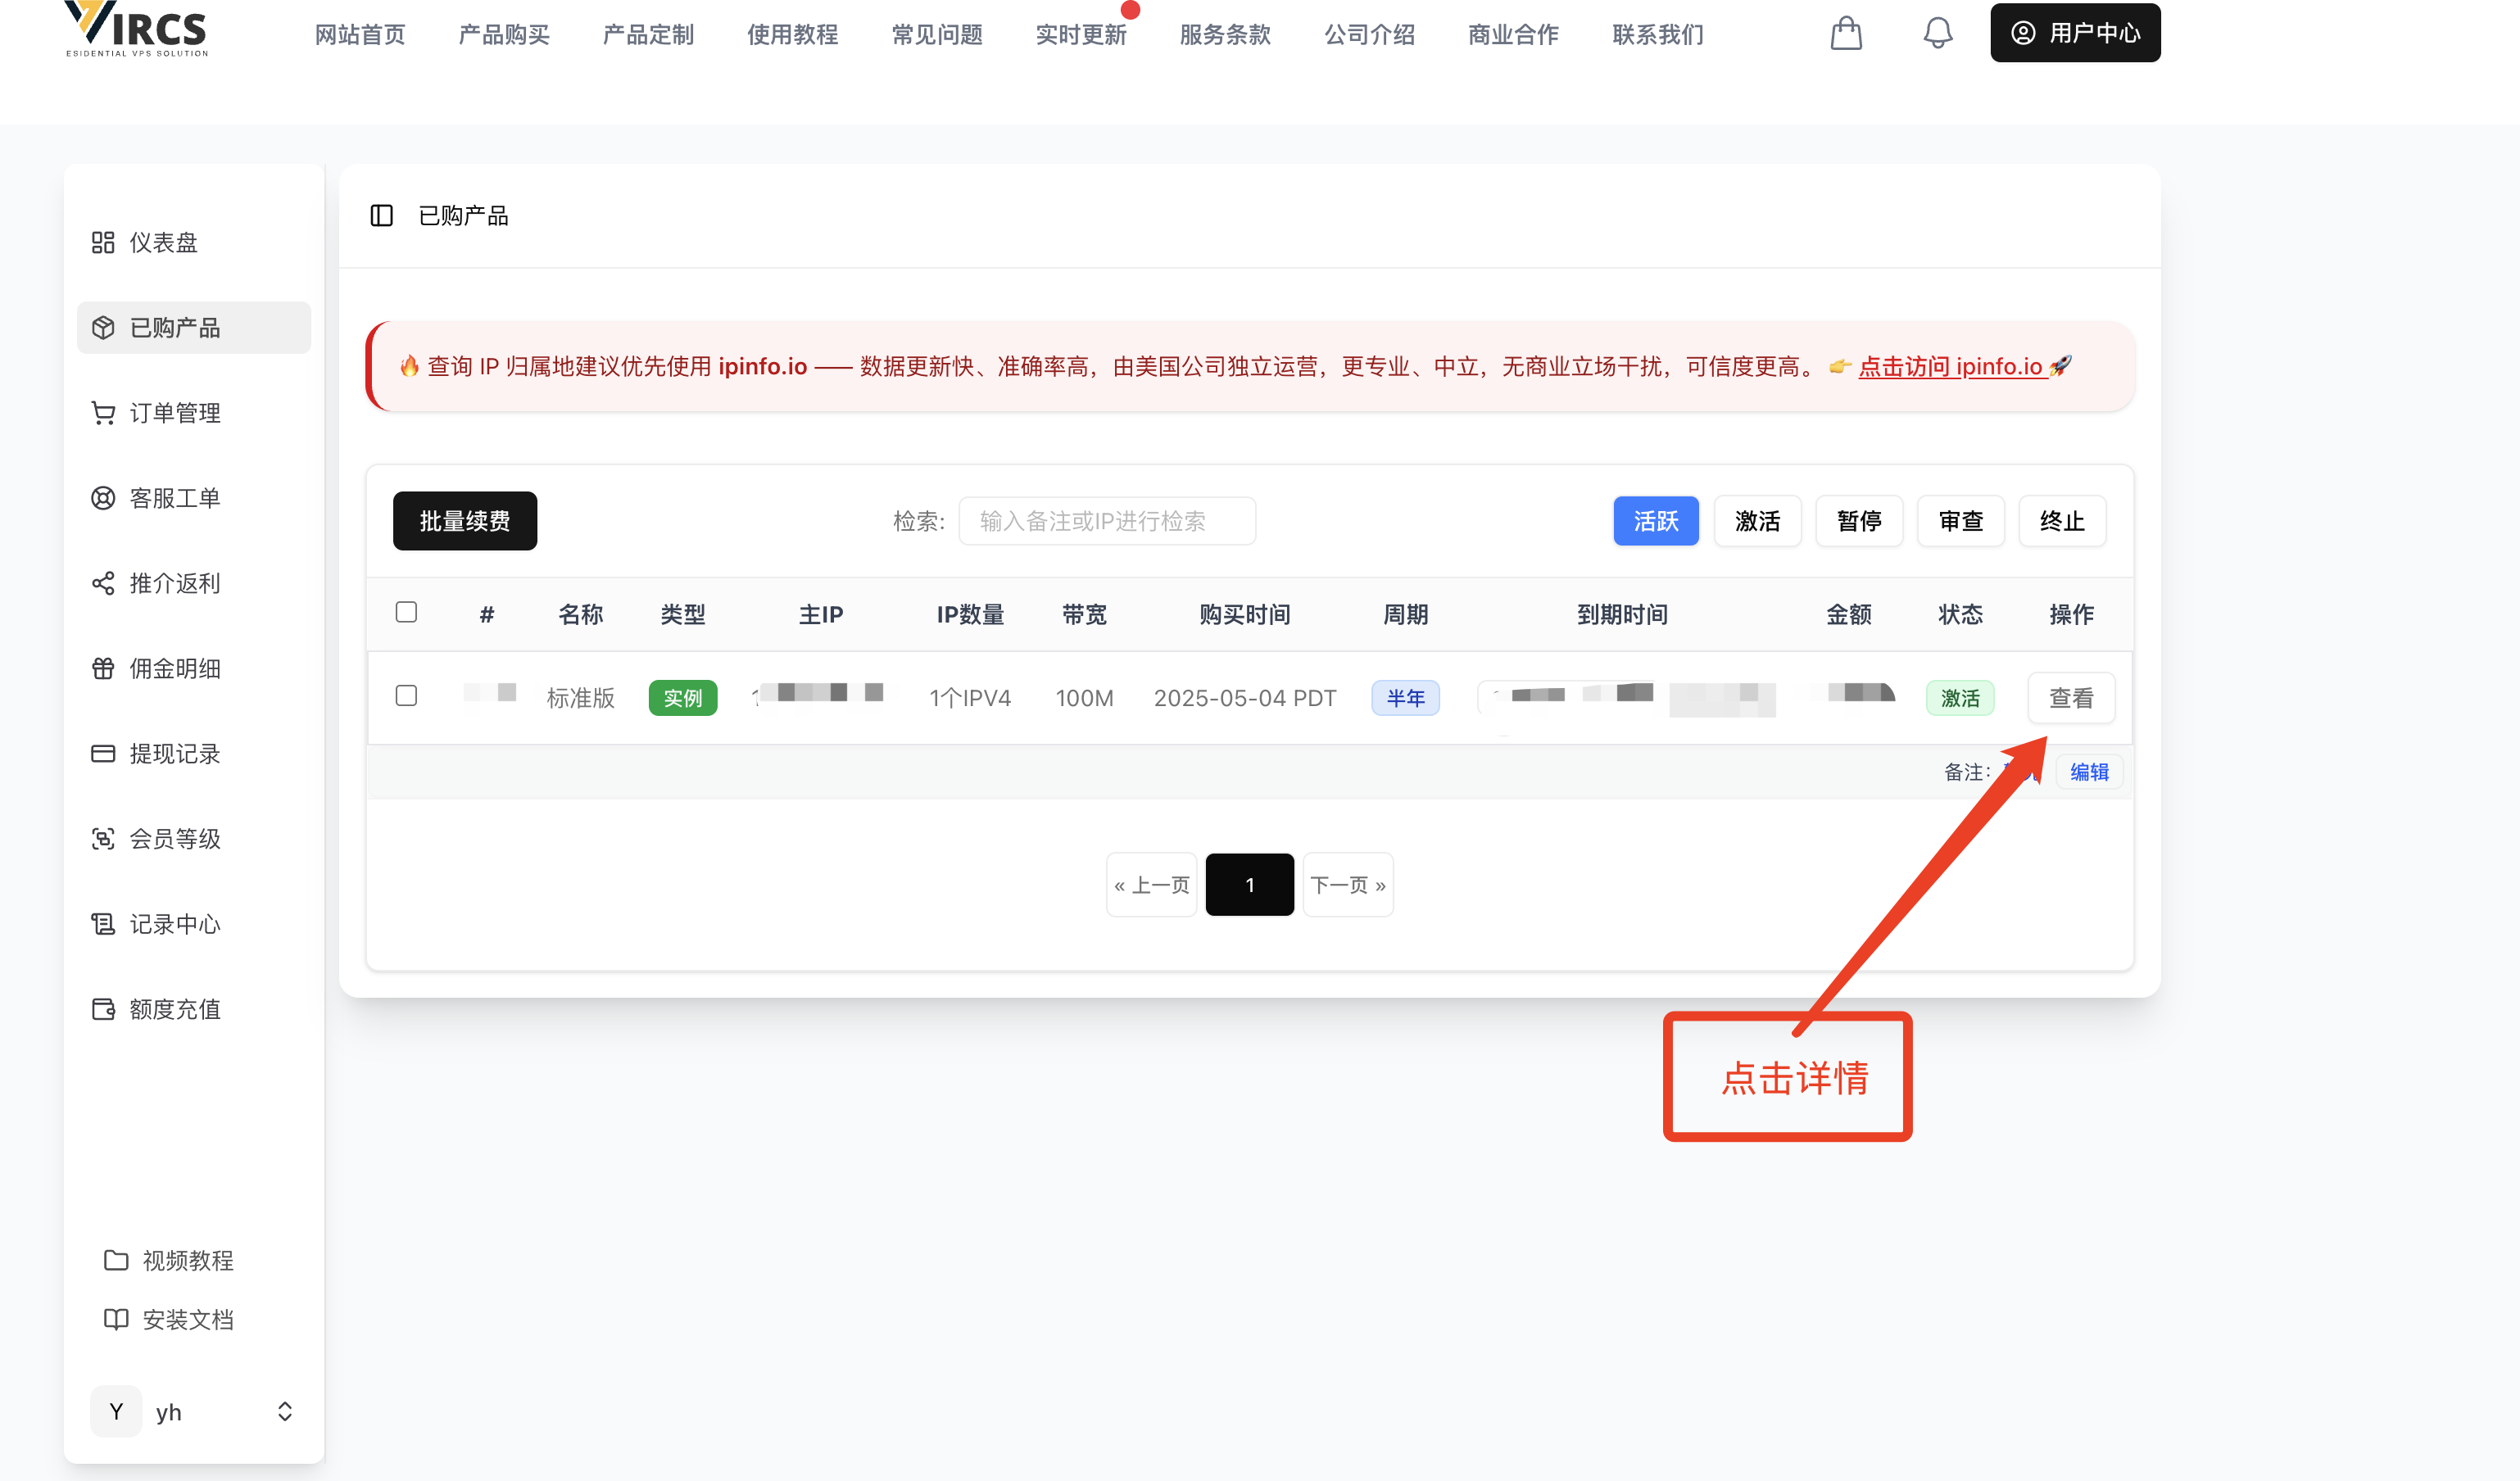Expand the 视频教程 folder item
Viewport: 2520px width, 1481px height.
(187, 1260)
